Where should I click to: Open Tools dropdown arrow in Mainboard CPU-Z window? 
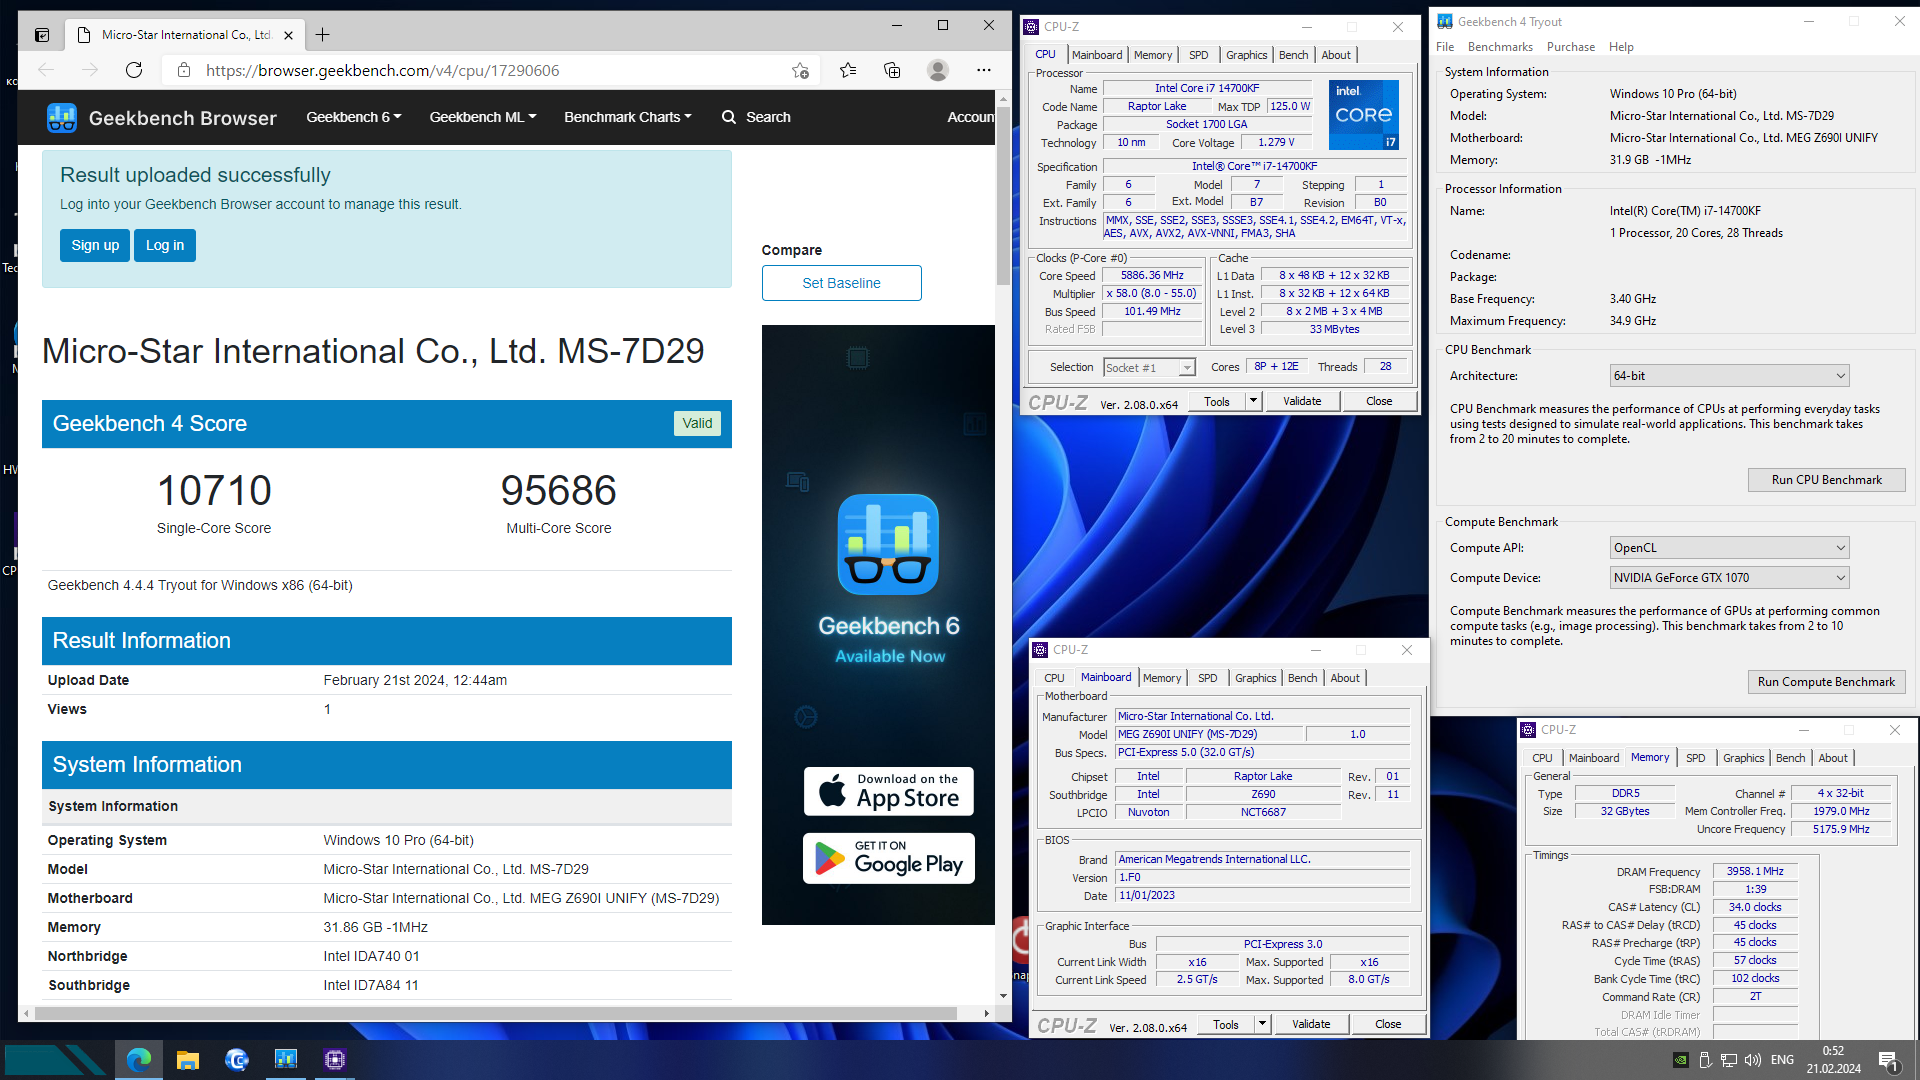click(x=1262, y=1024)
